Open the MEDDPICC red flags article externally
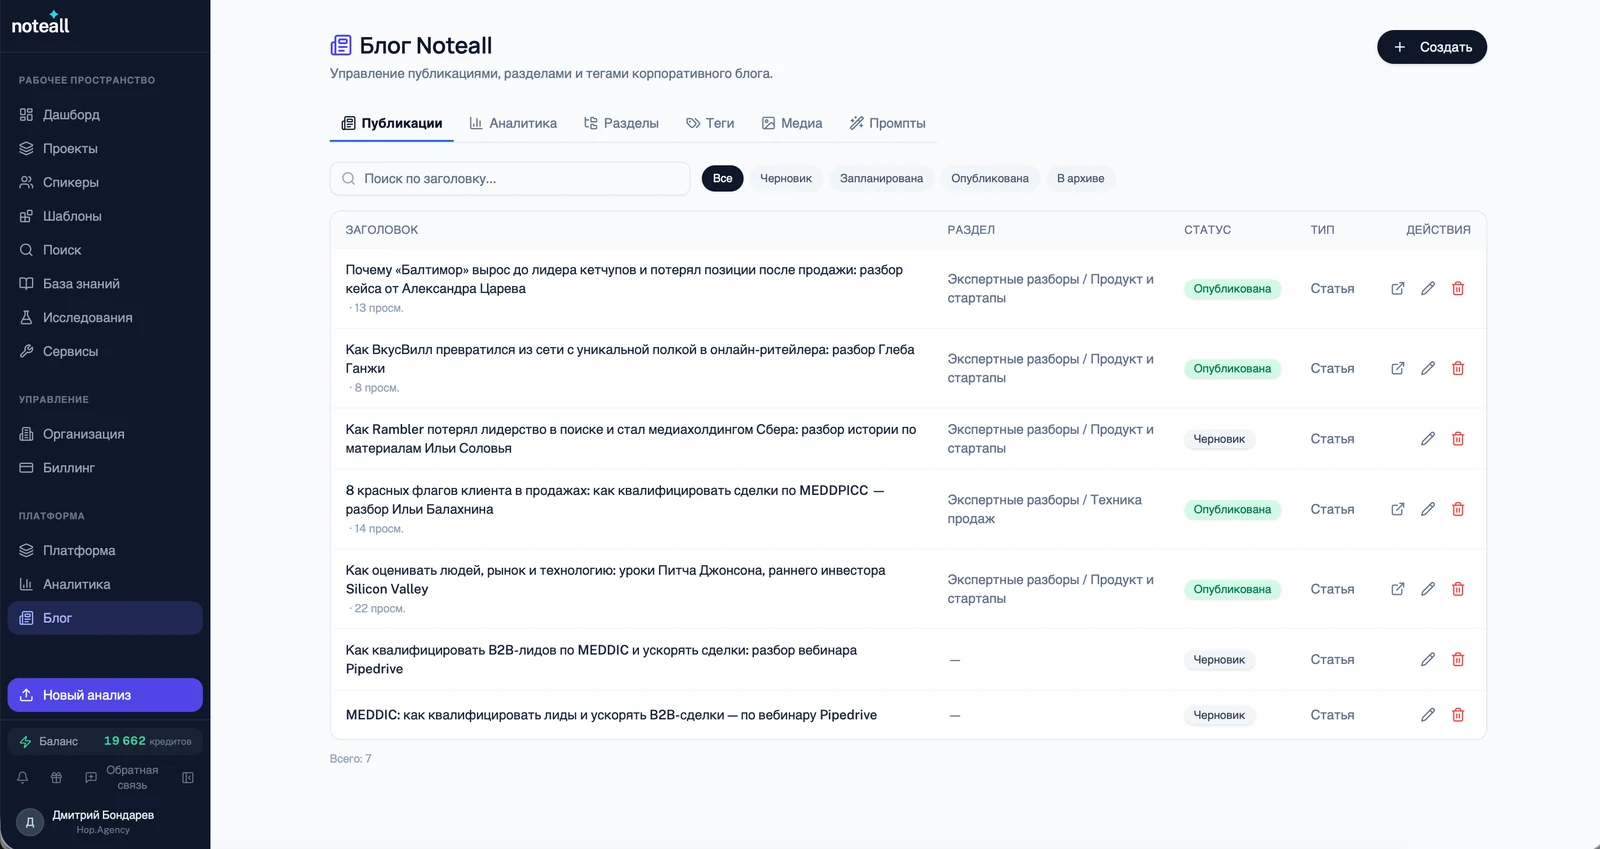The height and width of the screenshot is (849, 1600). [x=1398, y=510]
